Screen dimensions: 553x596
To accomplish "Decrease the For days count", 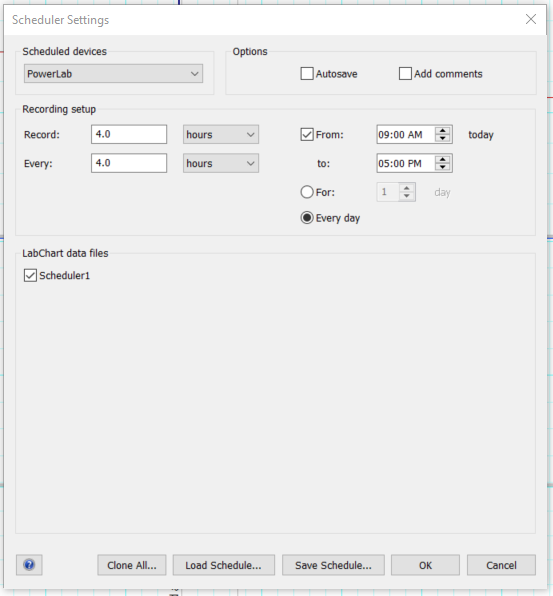I will pyautogui.click(x=407, y=196).
